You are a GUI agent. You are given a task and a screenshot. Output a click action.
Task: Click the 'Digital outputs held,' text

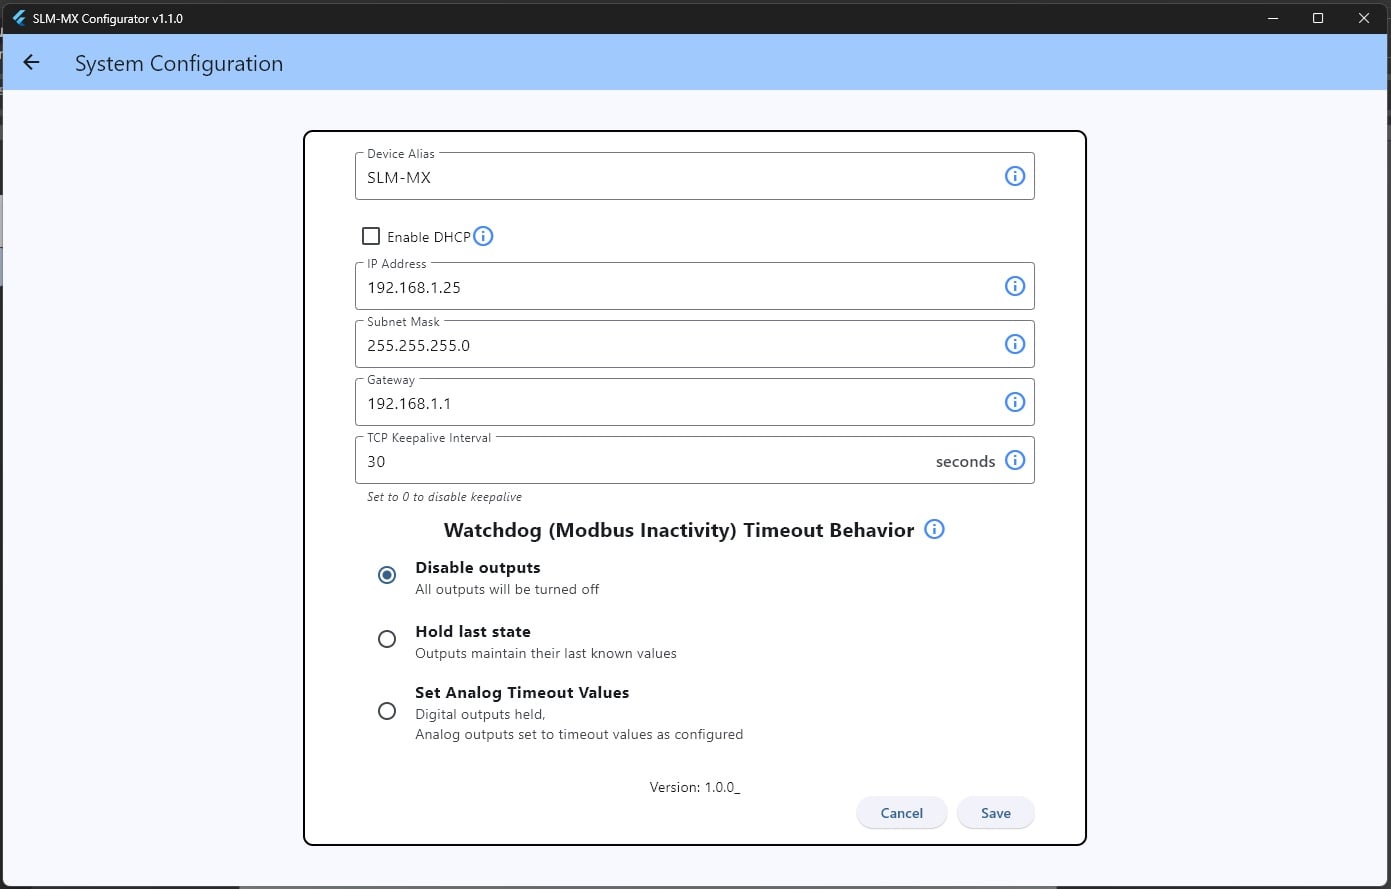[x=480, y=714]
